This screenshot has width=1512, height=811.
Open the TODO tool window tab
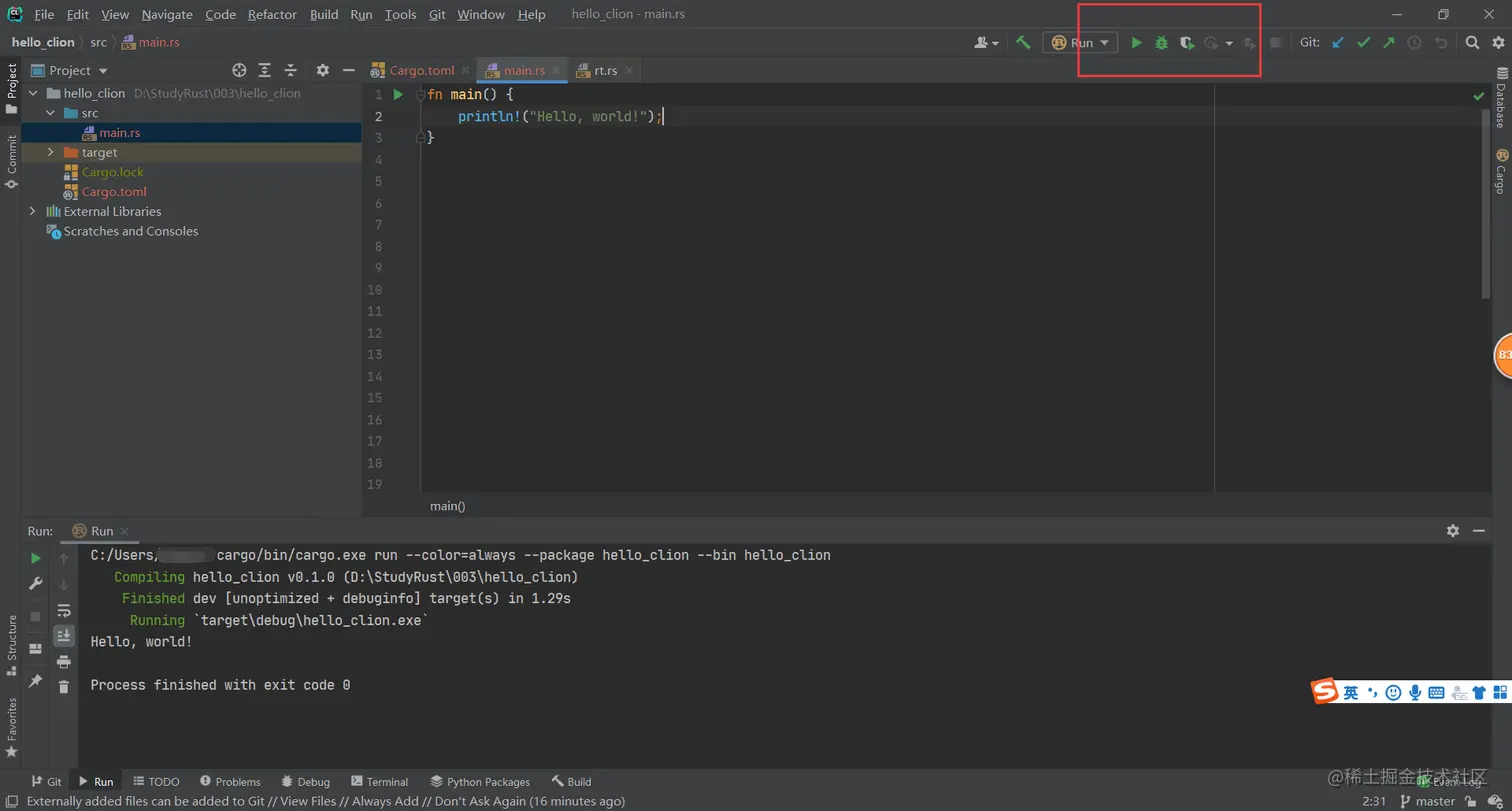157,781
